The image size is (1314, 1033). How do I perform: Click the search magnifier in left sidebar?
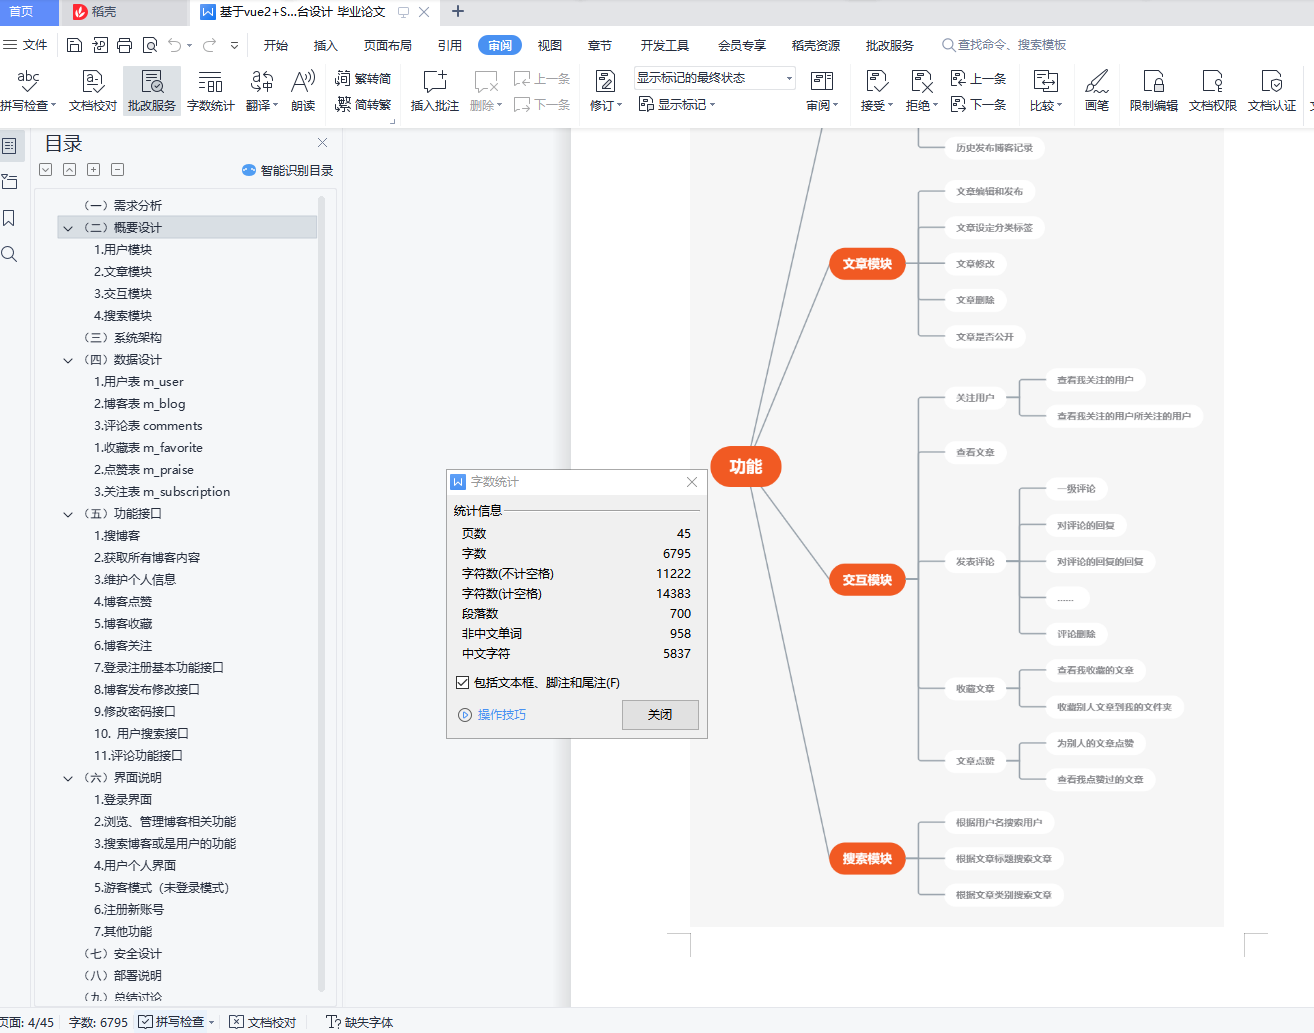[9, 254]
